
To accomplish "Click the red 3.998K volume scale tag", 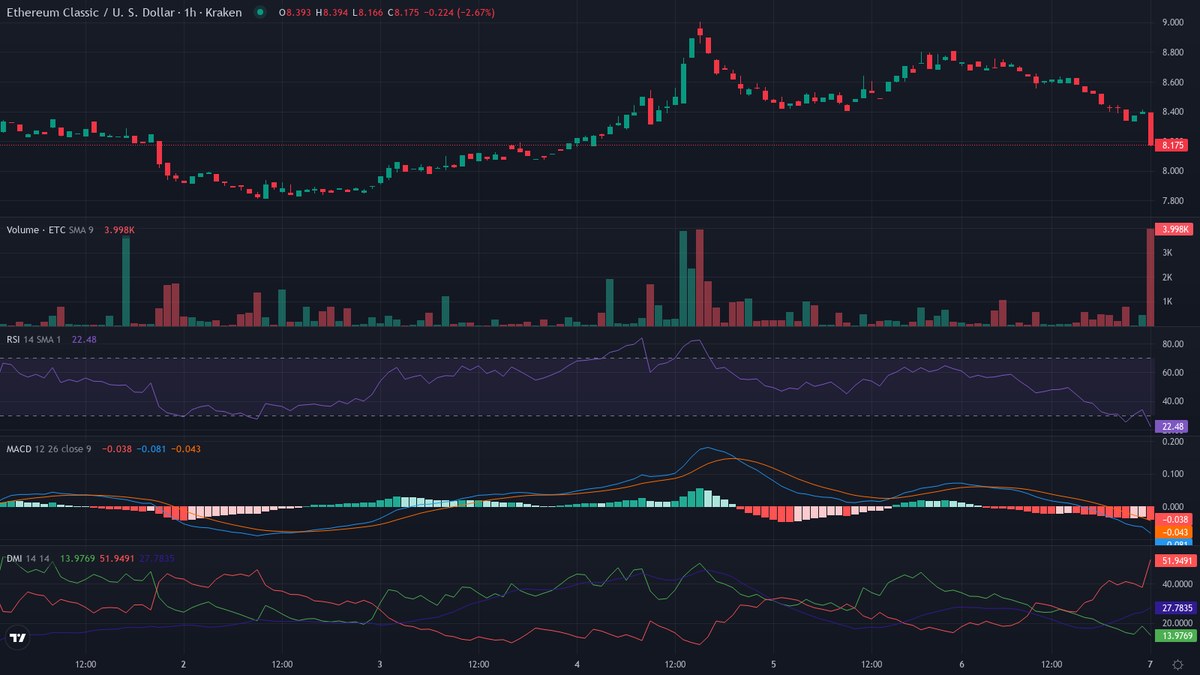I will 1174,229.
